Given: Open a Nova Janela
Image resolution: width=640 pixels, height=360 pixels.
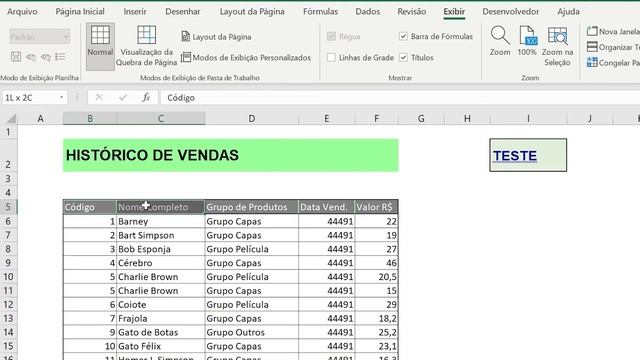Looking at the screenshot, I should (x=613, y=31).
